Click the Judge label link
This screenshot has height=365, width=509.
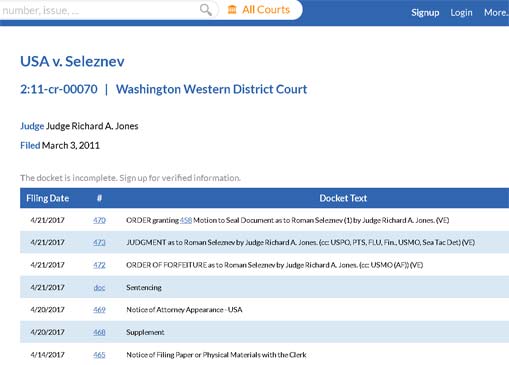click(32, 126)
